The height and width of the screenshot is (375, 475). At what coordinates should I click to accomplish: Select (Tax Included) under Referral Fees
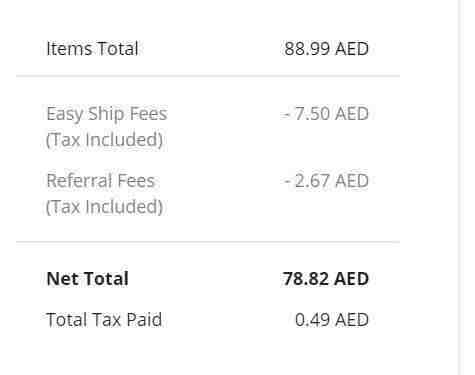tap(104, 207)
